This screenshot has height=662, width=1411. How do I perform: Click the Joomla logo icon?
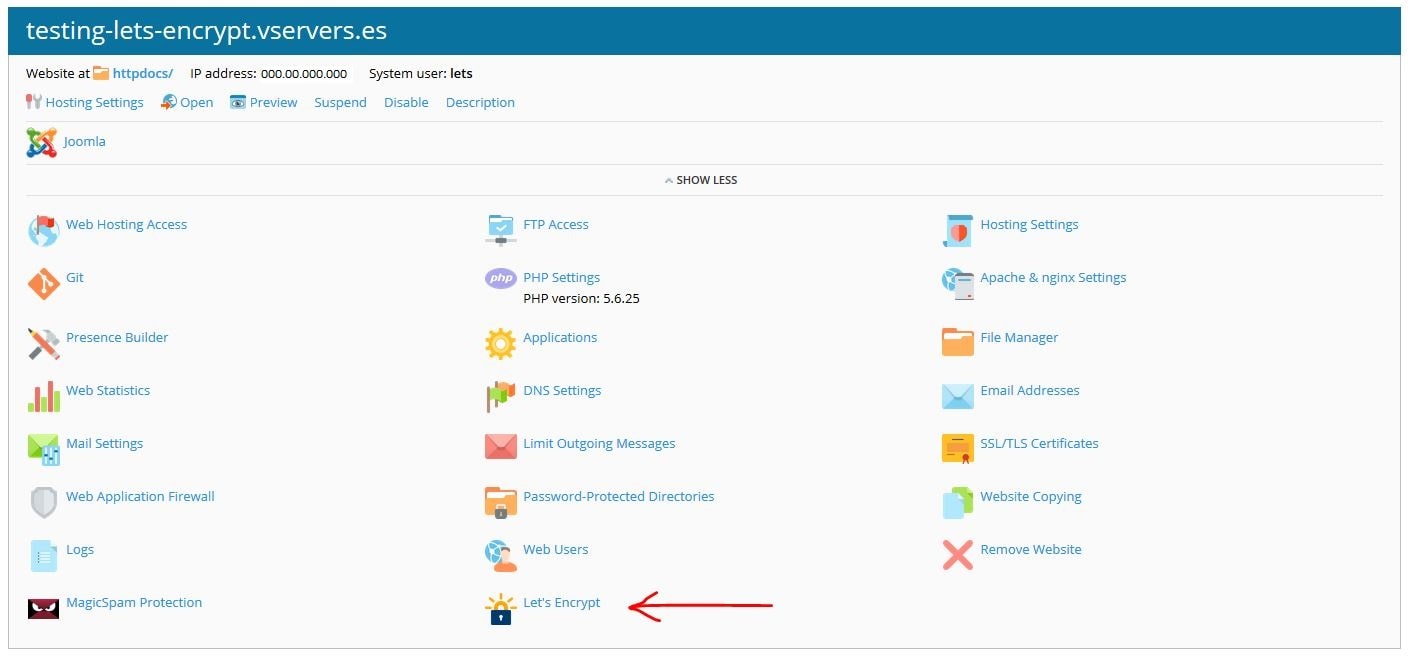tap(42, 143)
